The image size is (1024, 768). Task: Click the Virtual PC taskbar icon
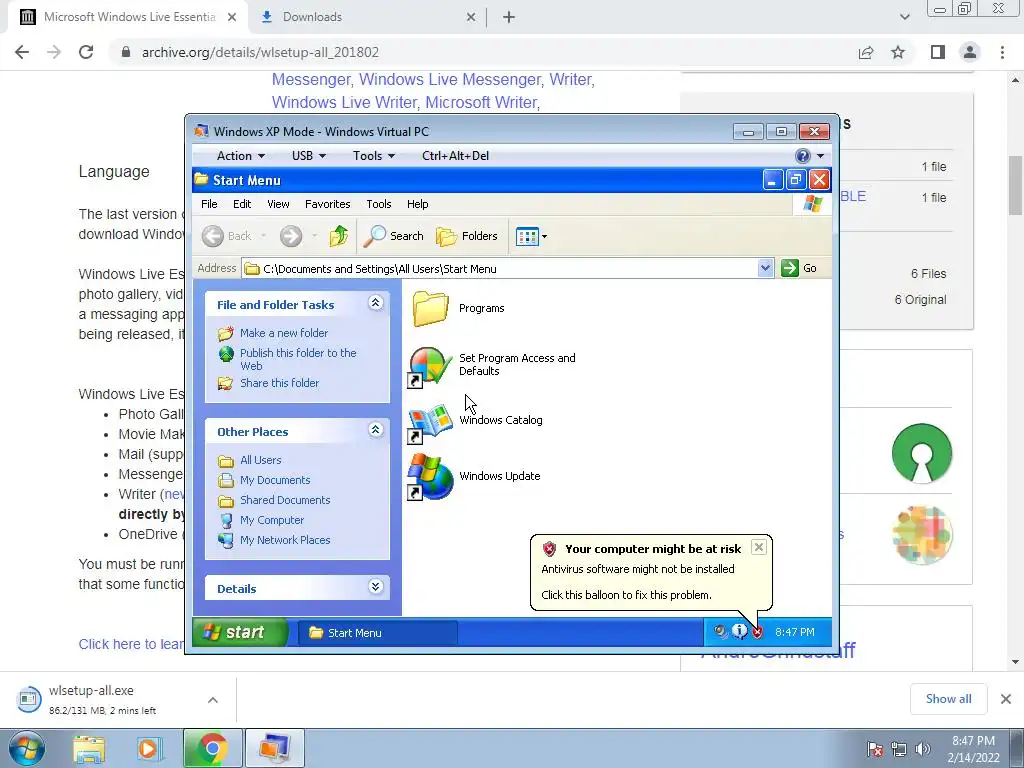point(274,748)
